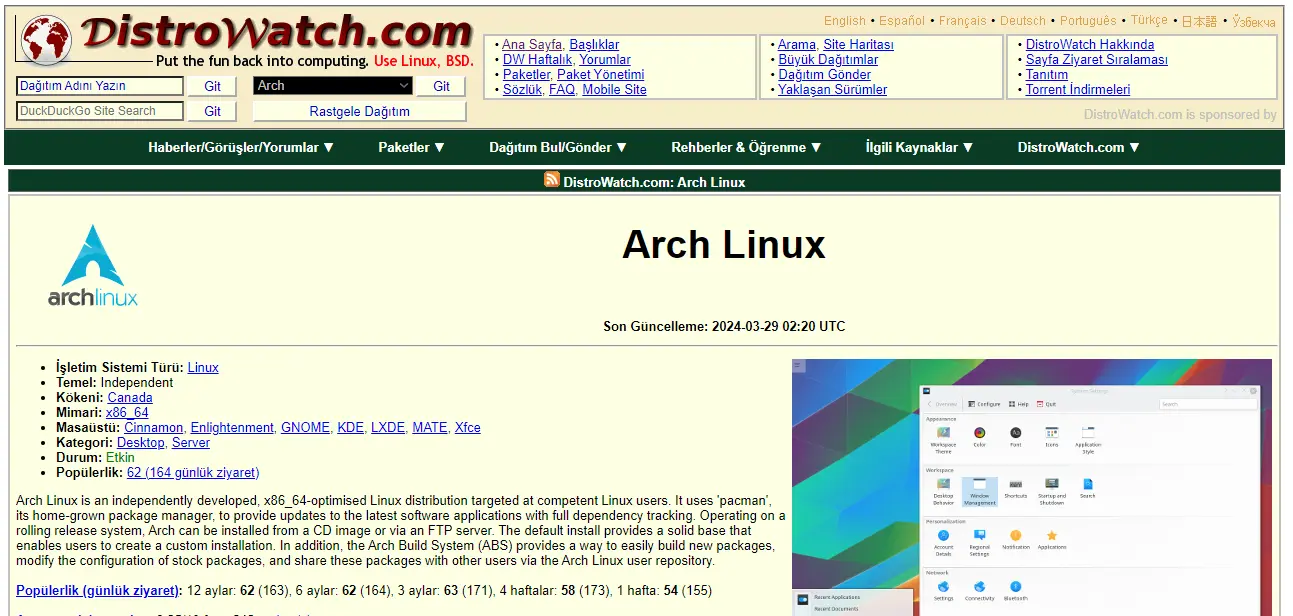Click the x86_64 architecture link

[127, 413]
